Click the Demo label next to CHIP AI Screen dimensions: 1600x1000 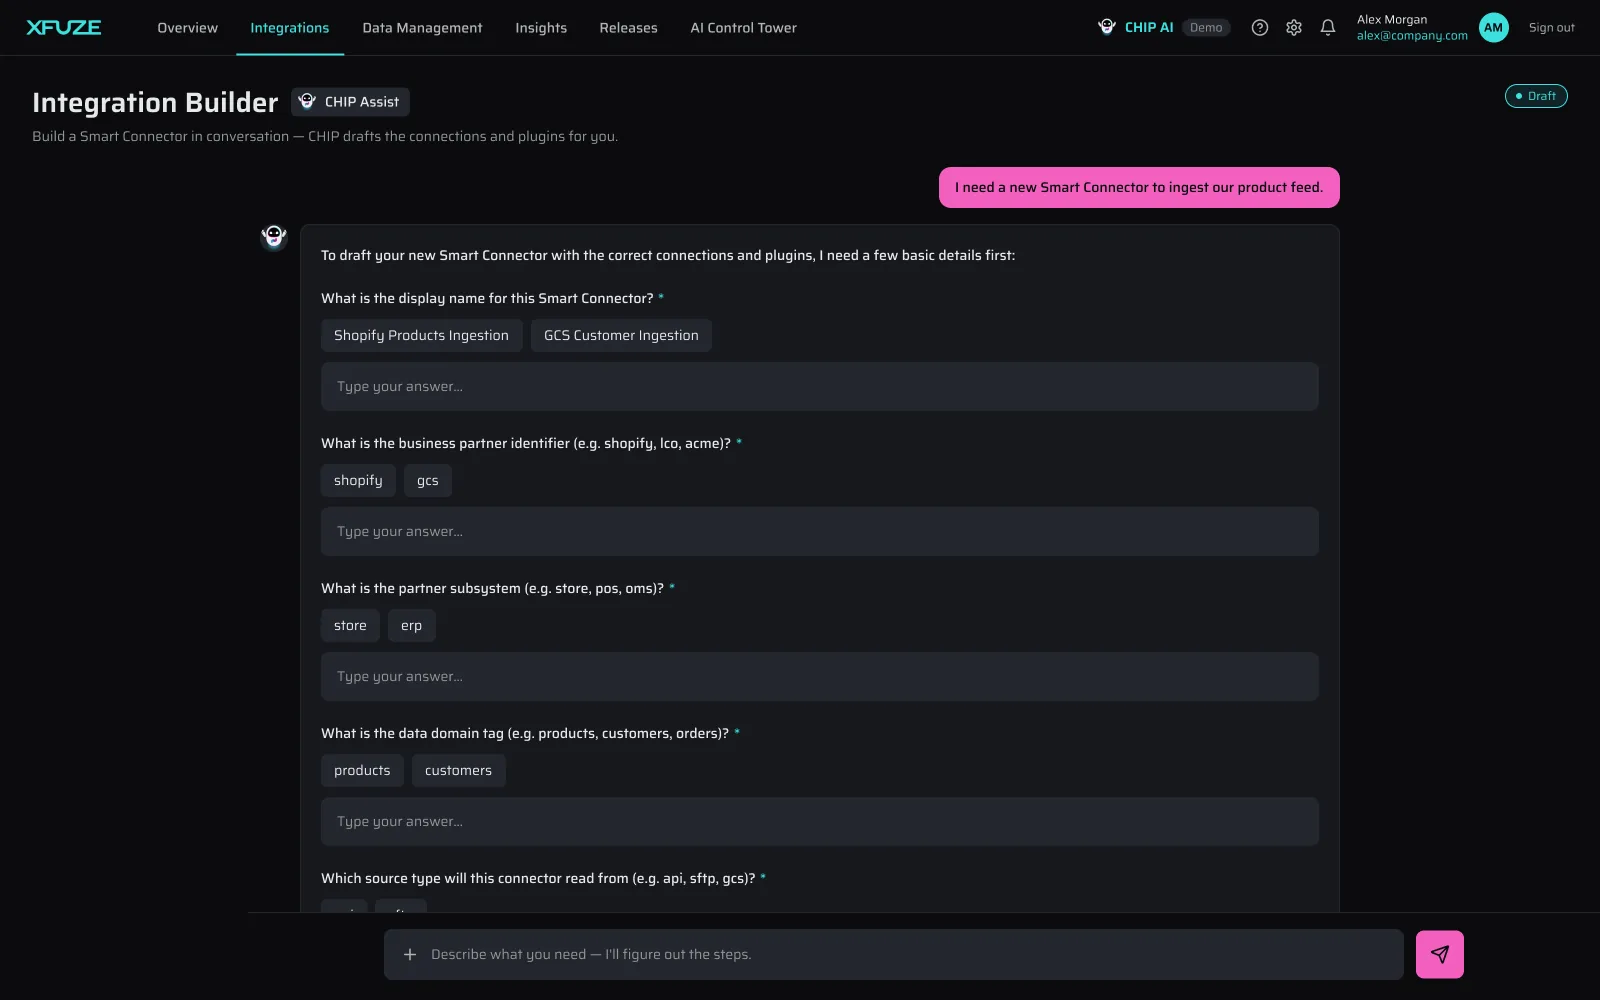pyautogui.click(x=1206, y=28)
